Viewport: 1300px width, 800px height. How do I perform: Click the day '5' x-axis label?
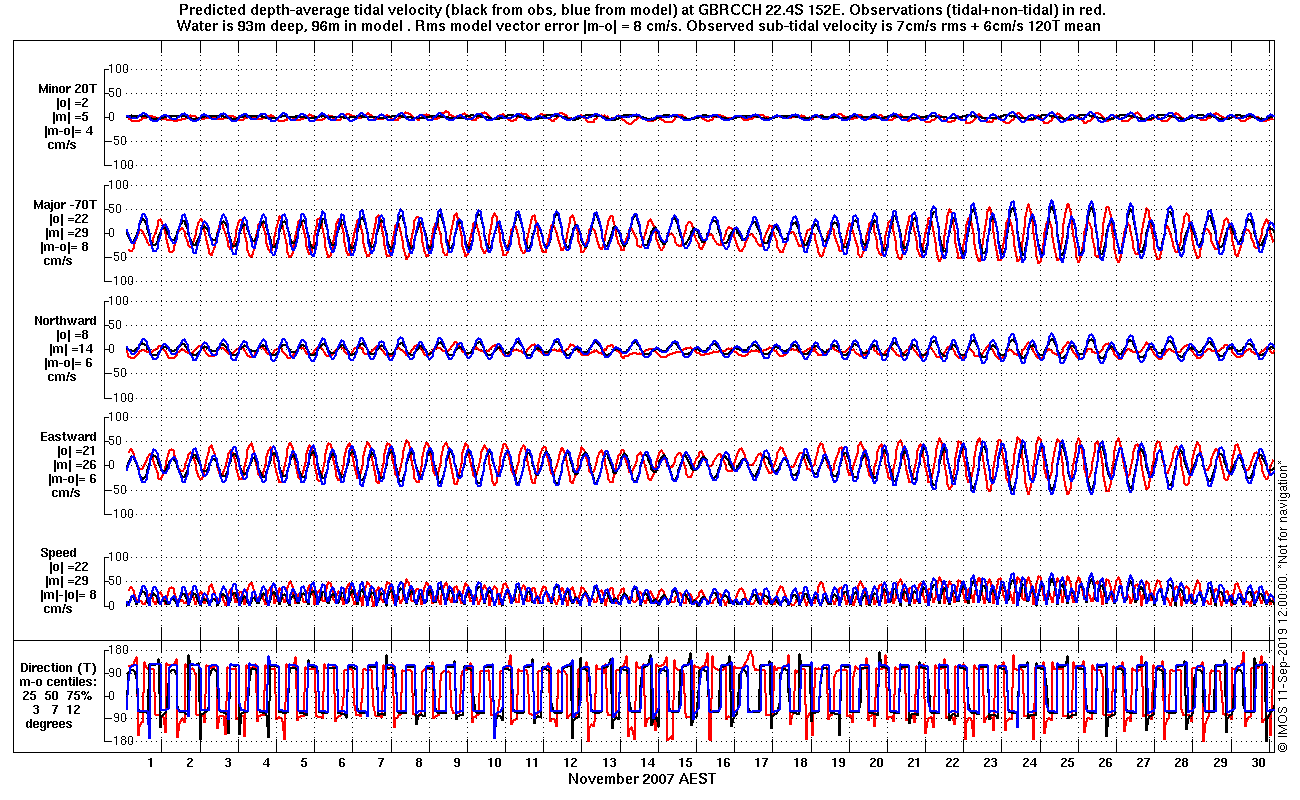(304, 762)
